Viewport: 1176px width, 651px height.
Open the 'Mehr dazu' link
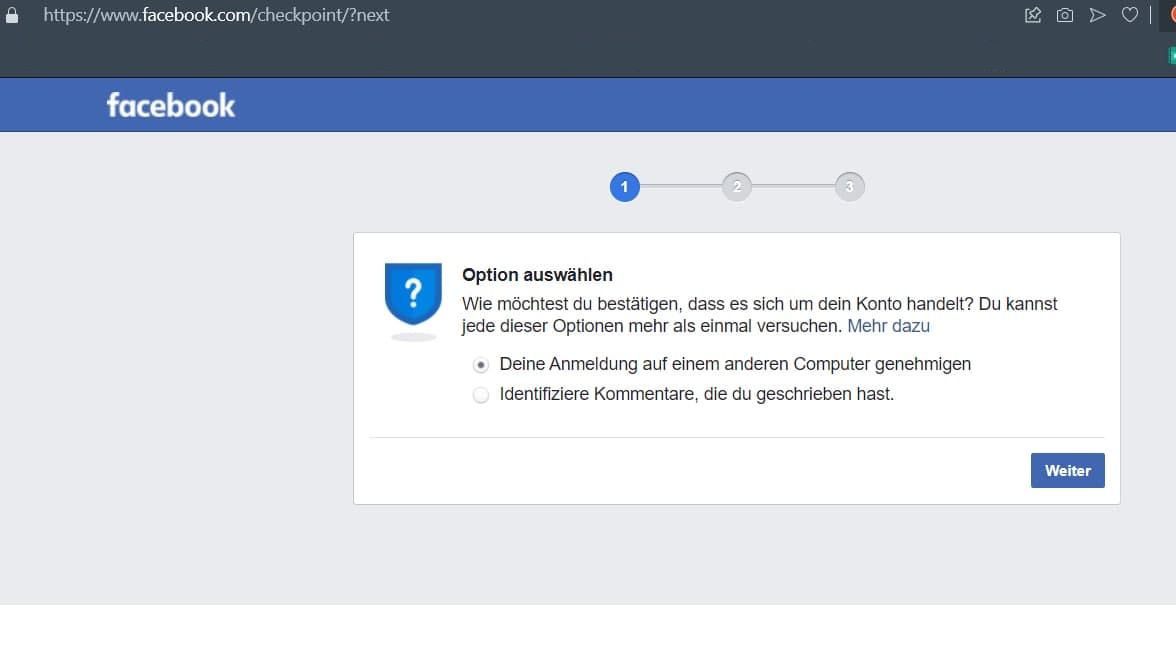coord(888,326)
